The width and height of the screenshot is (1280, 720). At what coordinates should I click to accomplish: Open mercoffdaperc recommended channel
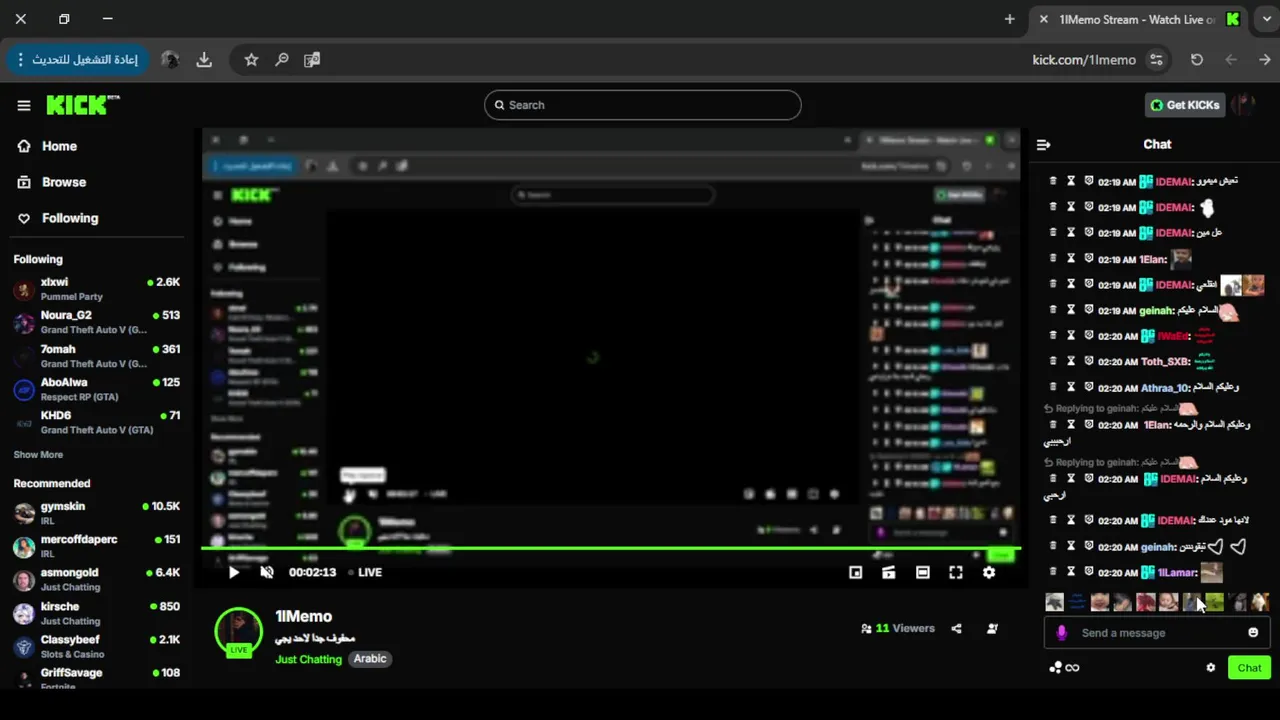coord(96,546)
